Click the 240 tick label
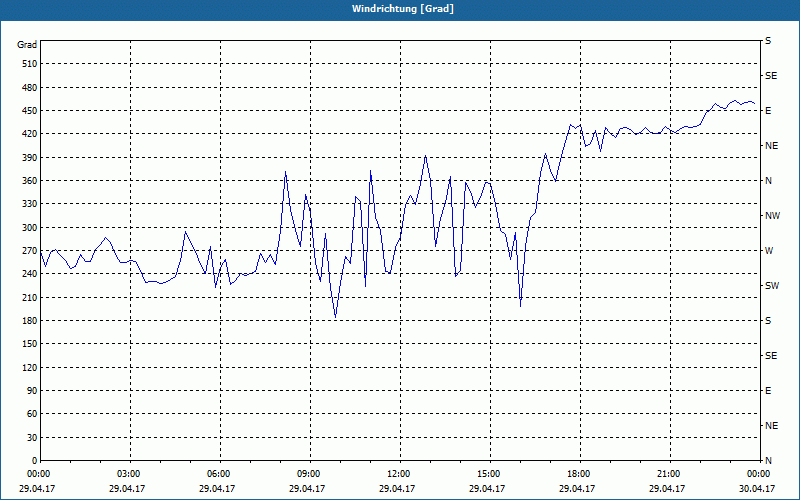The width and height of the screenshot is (800, 500). click(30, 274)
